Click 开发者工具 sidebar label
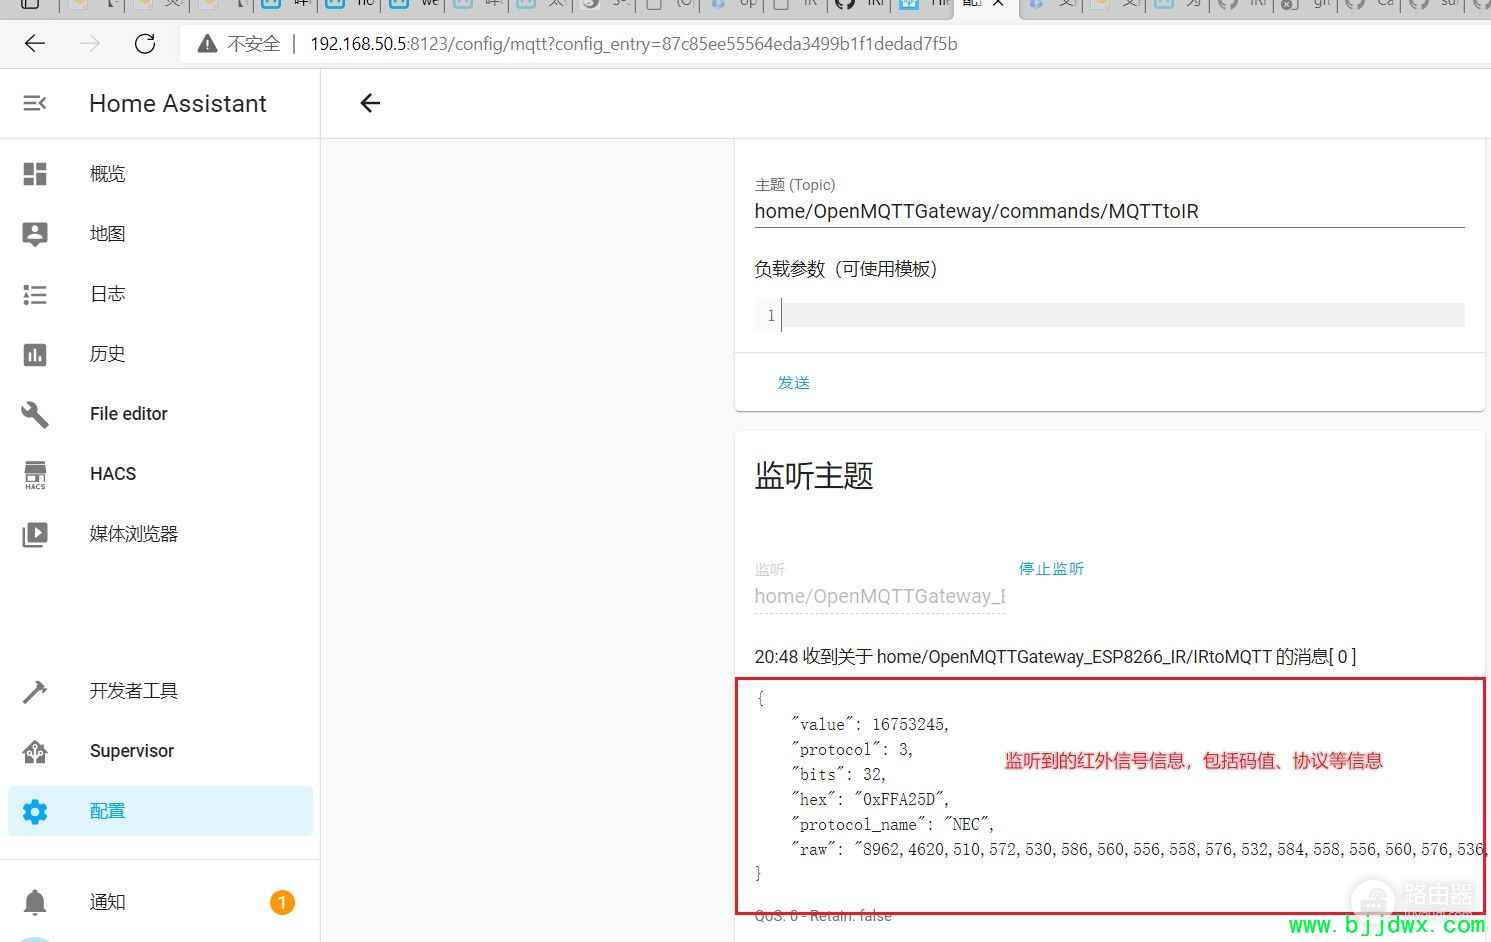This screenshot has width=1491, height=942. 134,691
